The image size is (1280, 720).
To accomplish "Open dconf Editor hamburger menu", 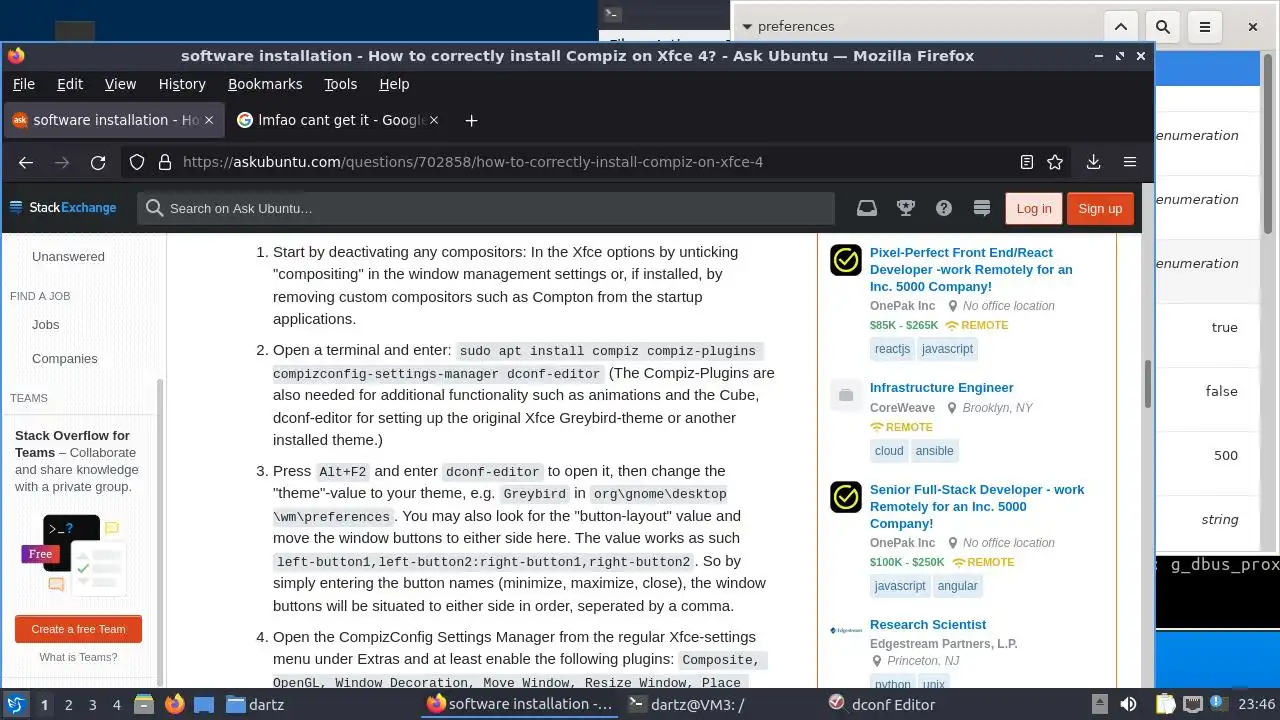I will pyautogui.click(x=1205, y=27).
